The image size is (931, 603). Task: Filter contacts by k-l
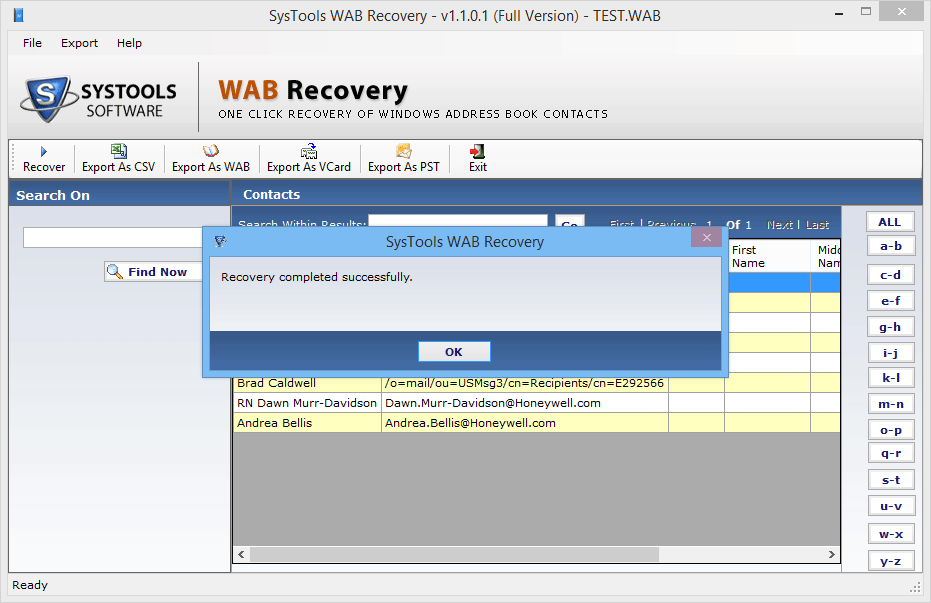pos(891,377)
